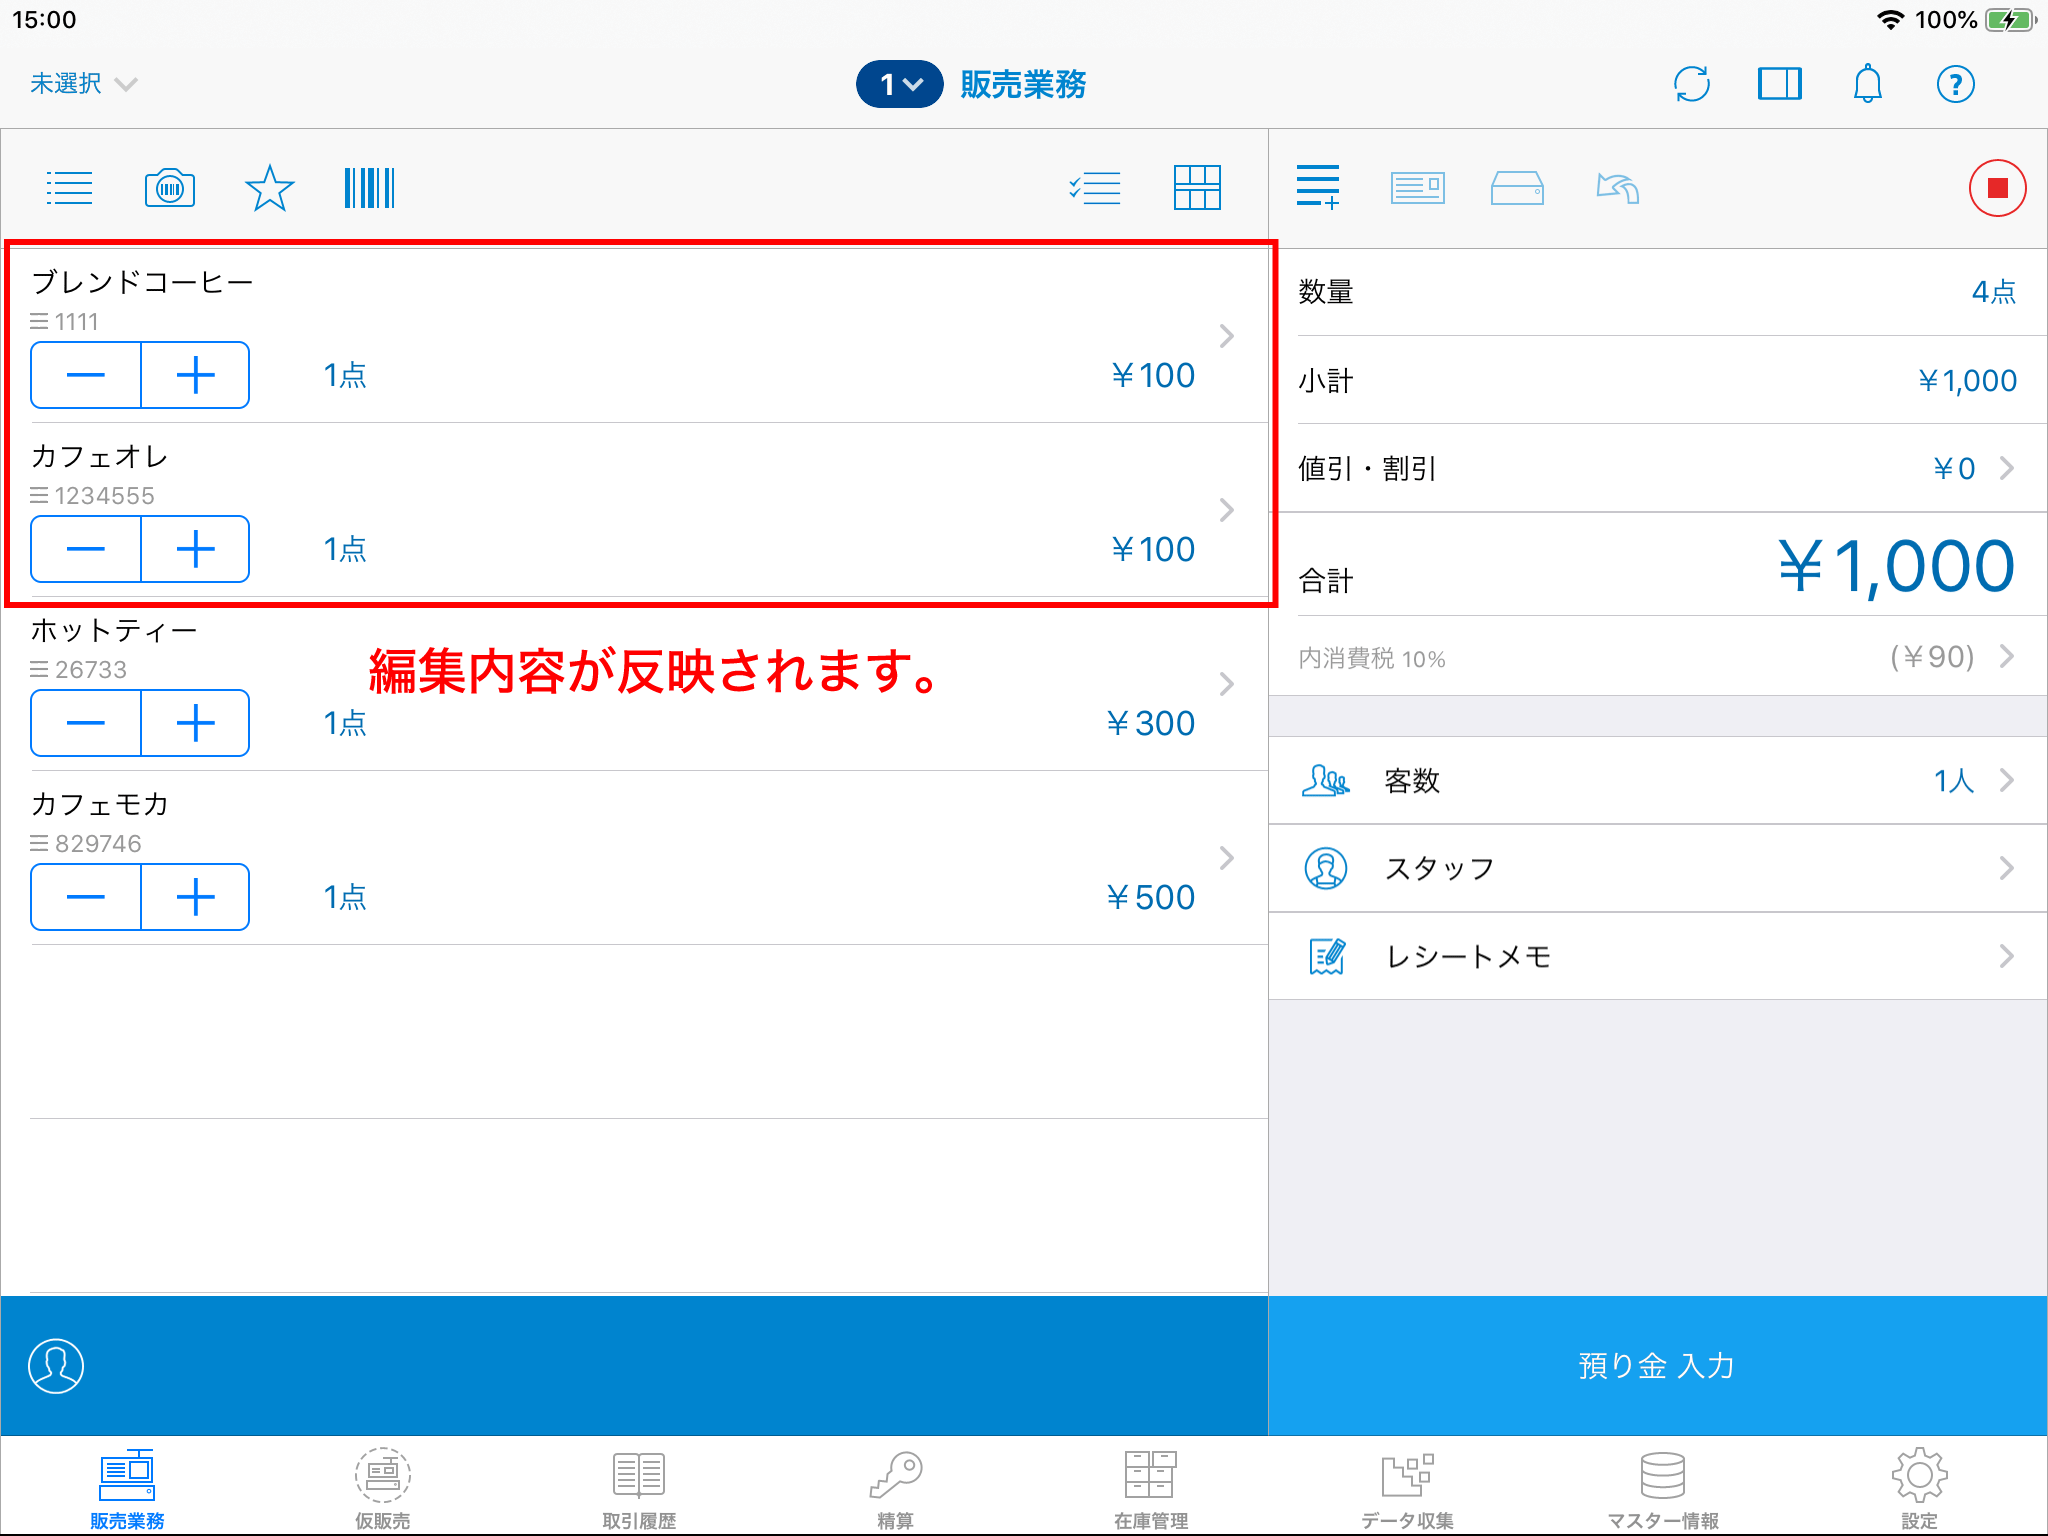Increase カフェモカ quantity with plus
The height and width of the screenshot is (1536, 2048).
point(195,897)
